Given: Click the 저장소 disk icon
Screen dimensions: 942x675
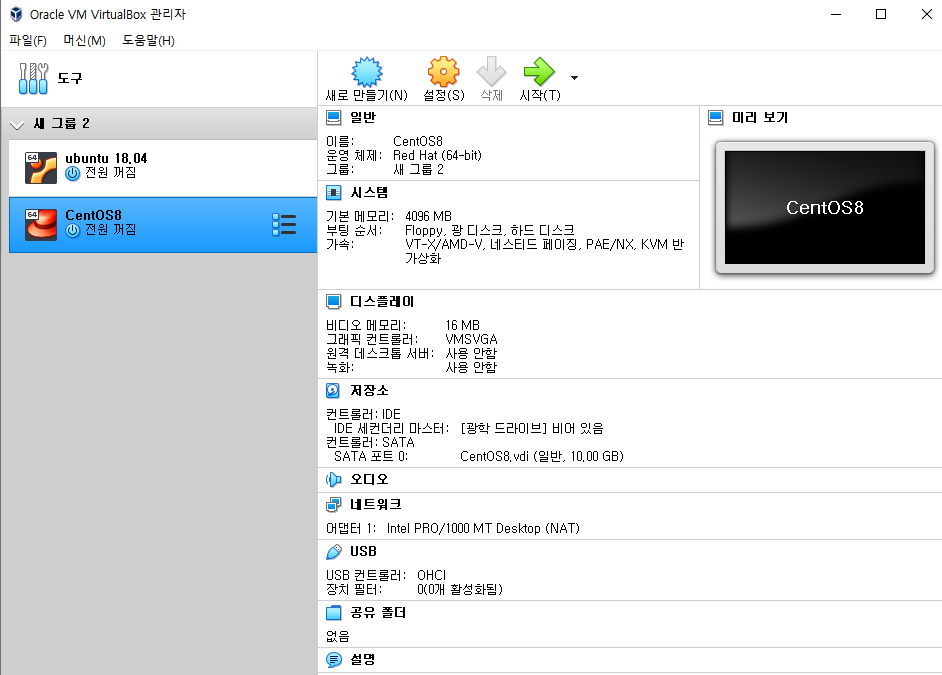Looking at the screenshot, I should pos(333,390).
